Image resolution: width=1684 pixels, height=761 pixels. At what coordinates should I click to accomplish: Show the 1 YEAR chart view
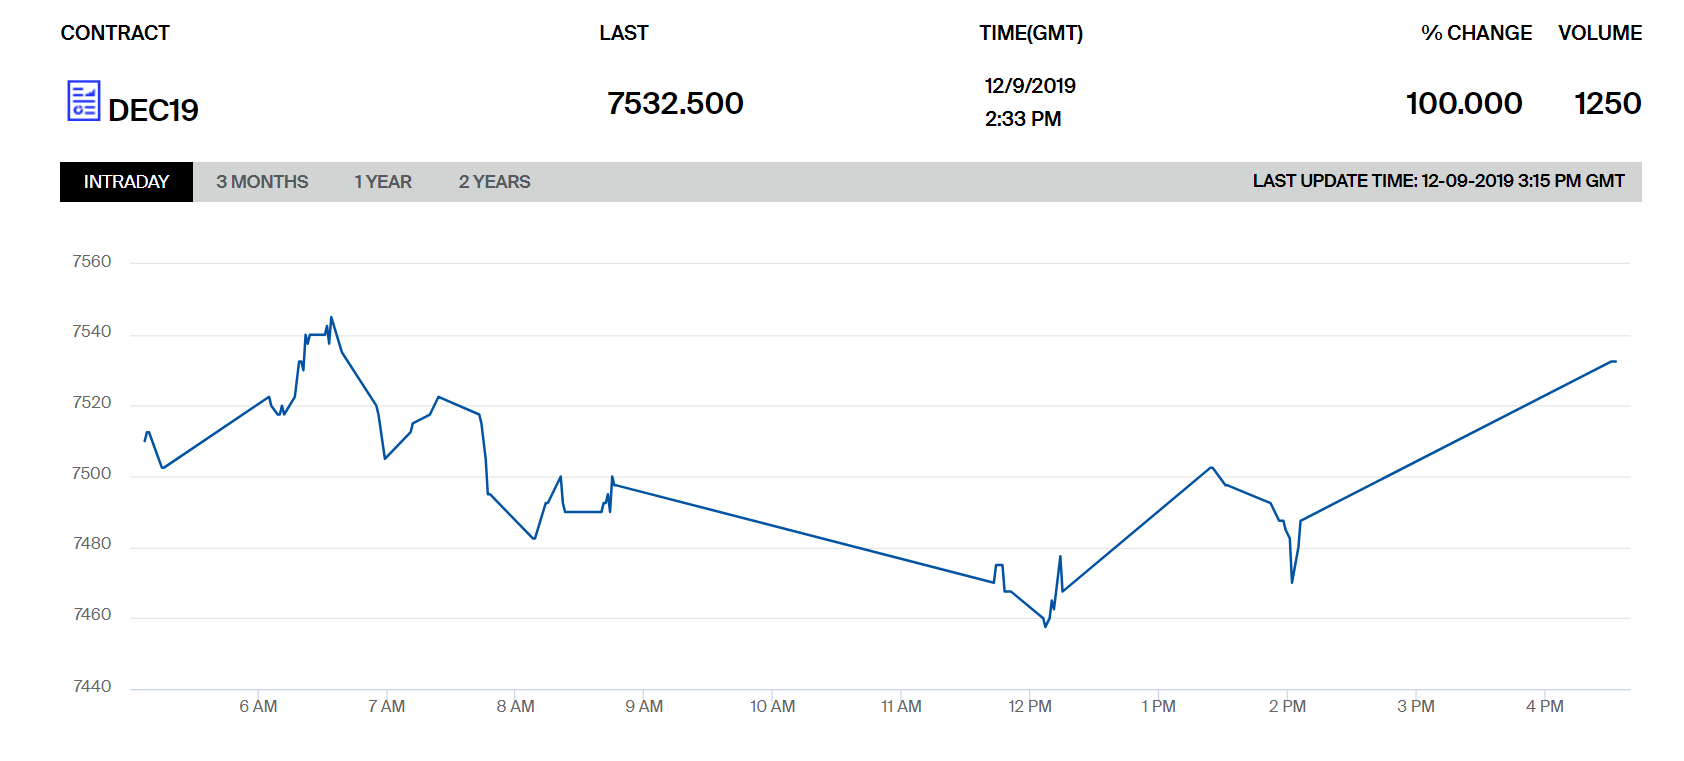[x=383, y=182]
